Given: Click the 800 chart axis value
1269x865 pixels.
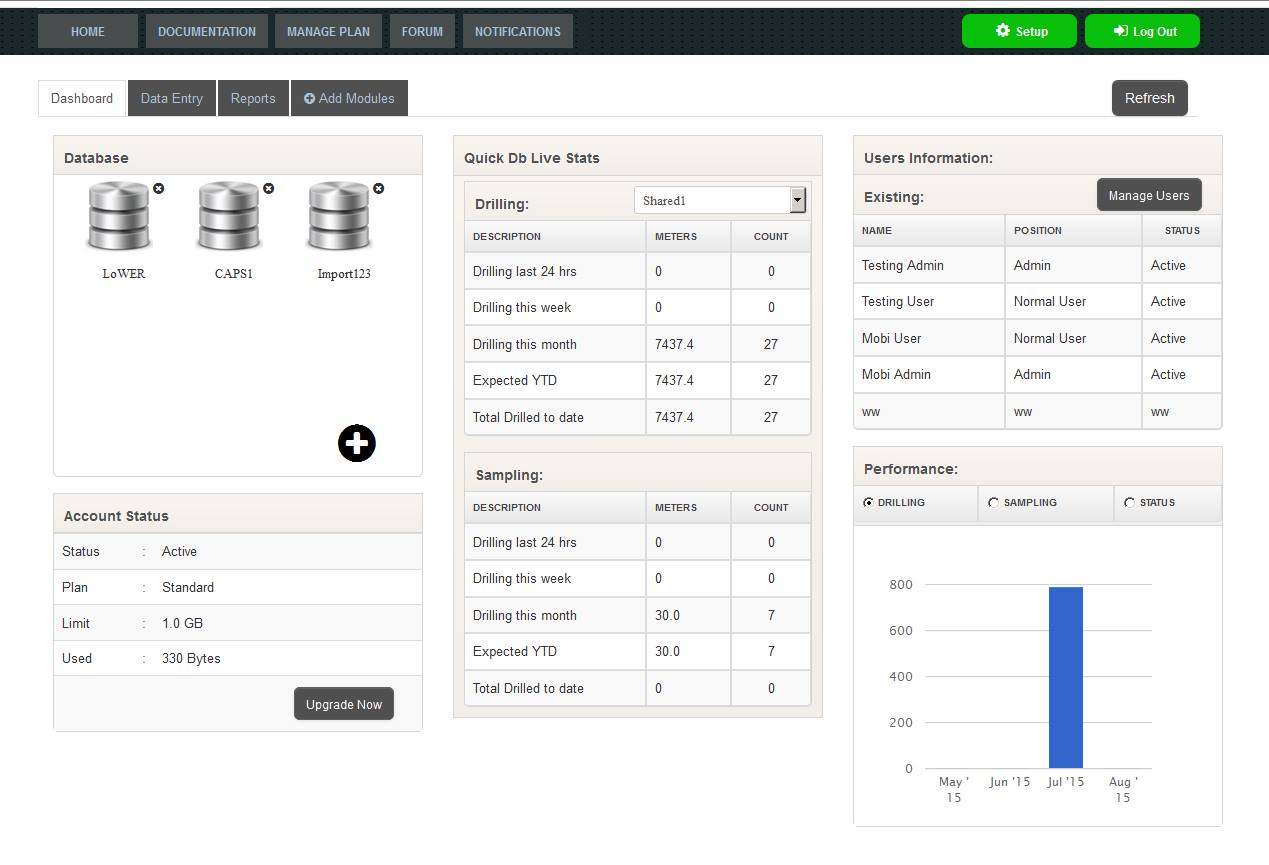Looking at the screenshot, I should click(x=901, y=585).
